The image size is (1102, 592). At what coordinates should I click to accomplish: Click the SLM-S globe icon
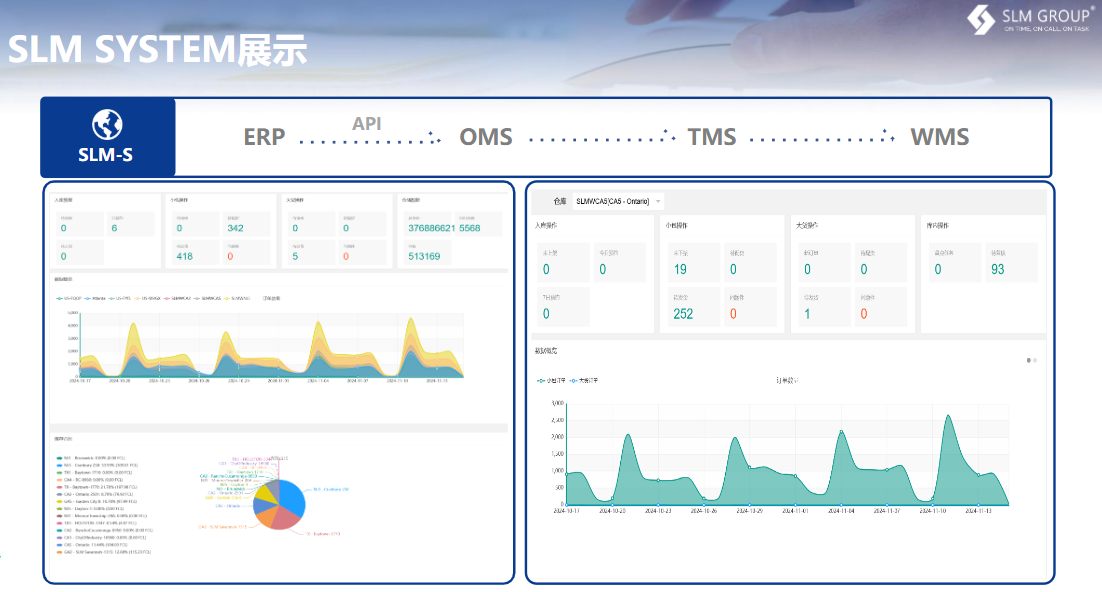(108, 125)
